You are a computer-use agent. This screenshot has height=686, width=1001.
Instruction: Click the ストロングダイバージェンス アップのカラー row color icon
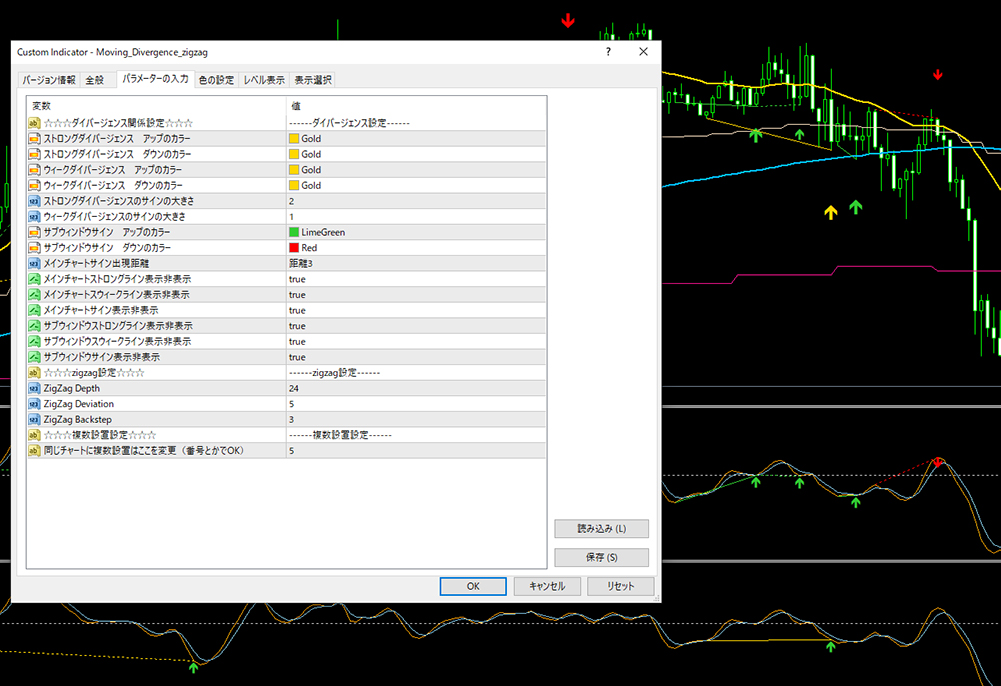[34, 138]
